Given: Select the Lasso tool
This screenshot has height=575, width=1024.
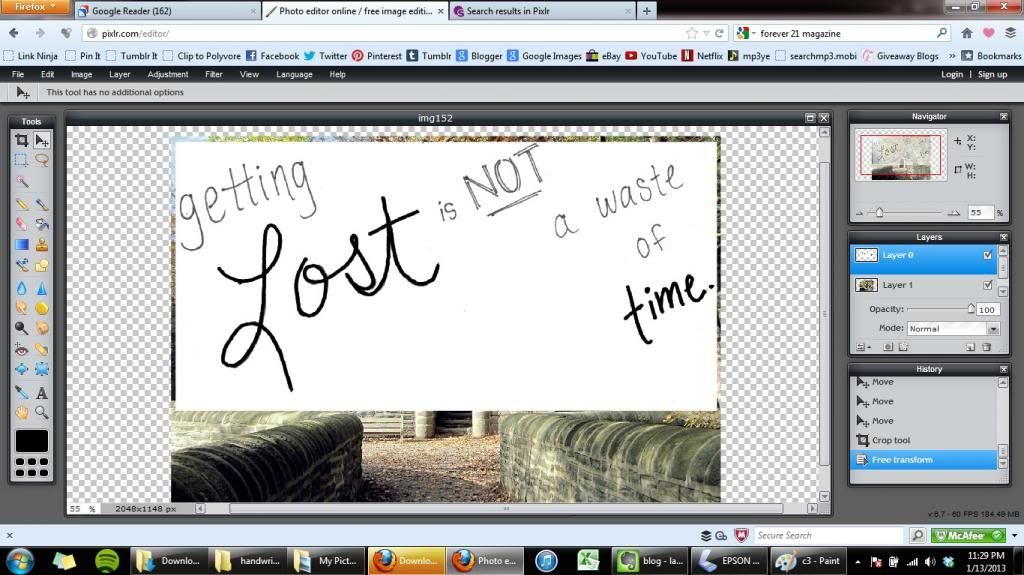Looking at the screenshot, I should (x=42, y=160).
